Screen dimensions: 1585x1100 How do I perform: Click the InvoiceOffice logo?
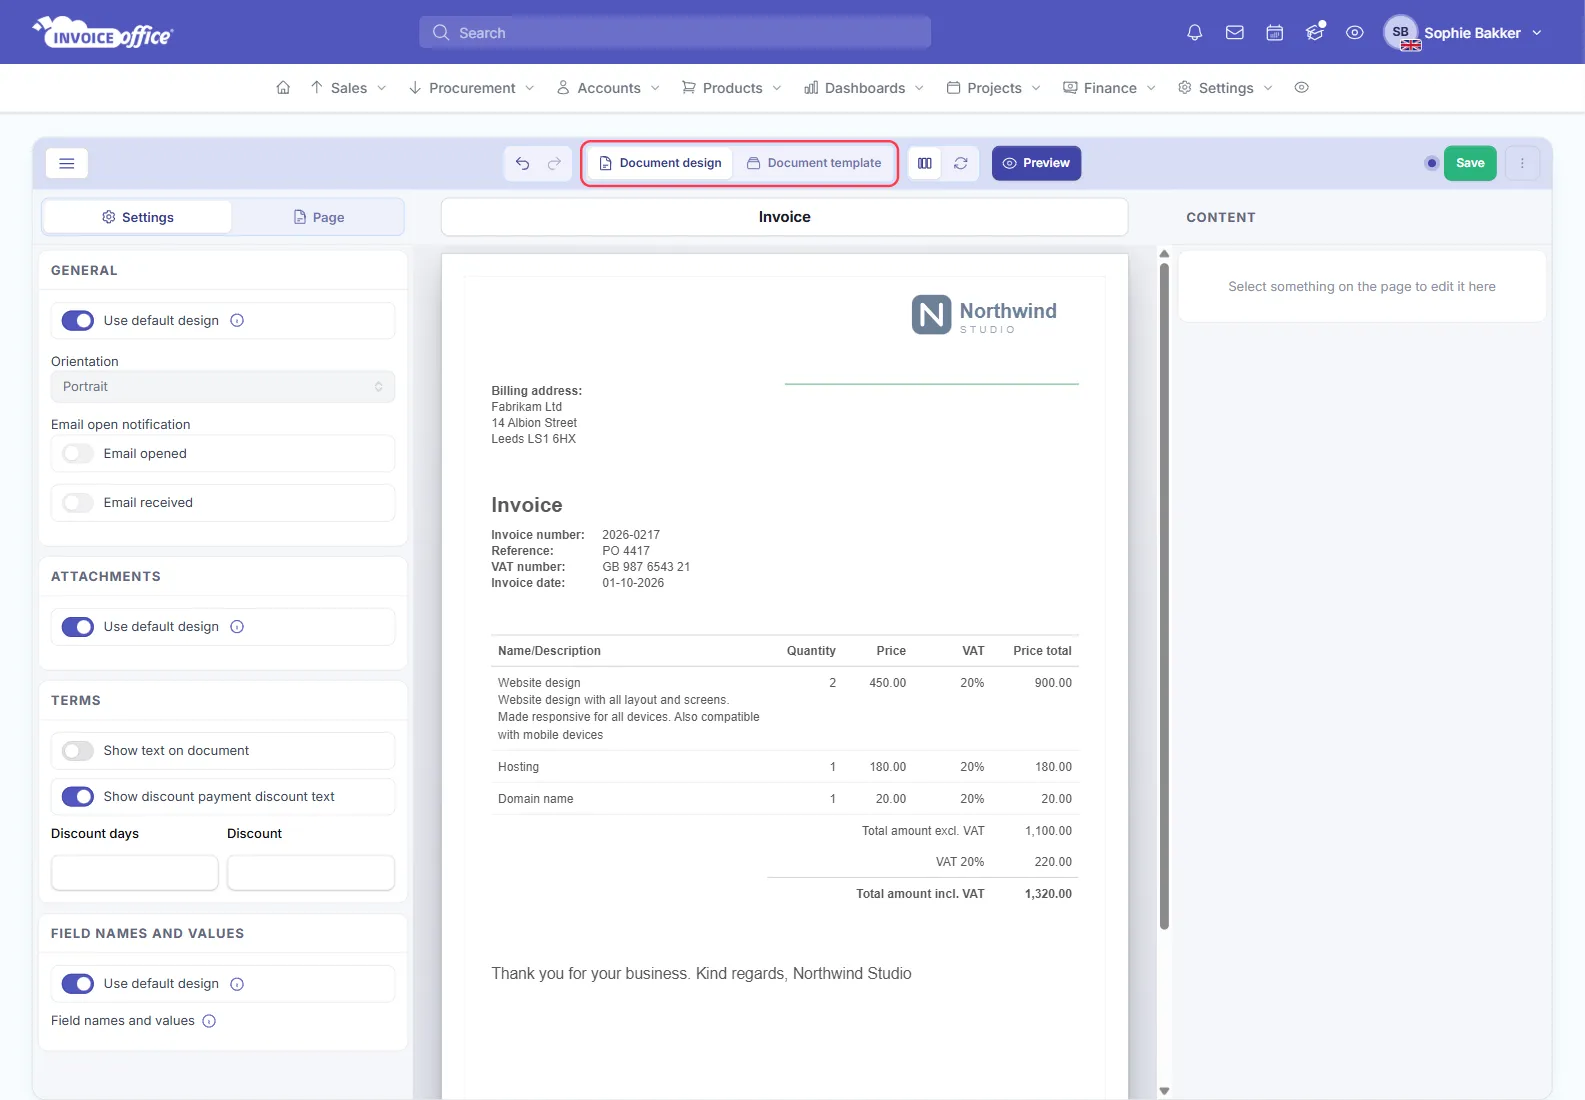(x=103, y=33)
